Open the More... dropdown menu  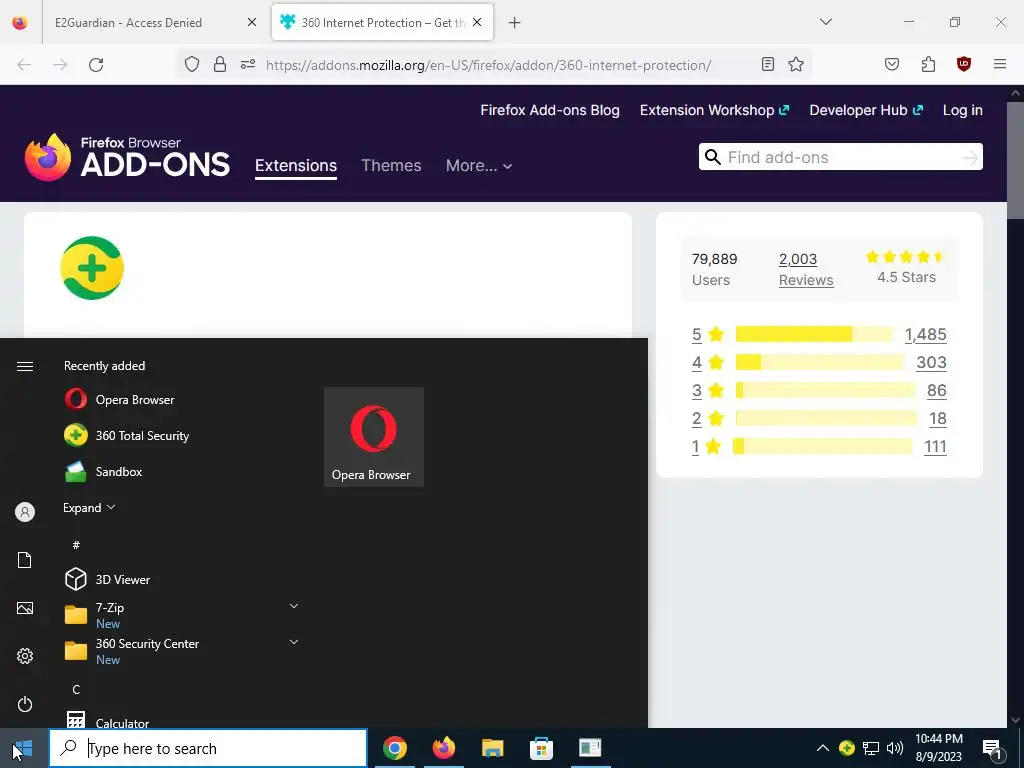click(479, 165)
